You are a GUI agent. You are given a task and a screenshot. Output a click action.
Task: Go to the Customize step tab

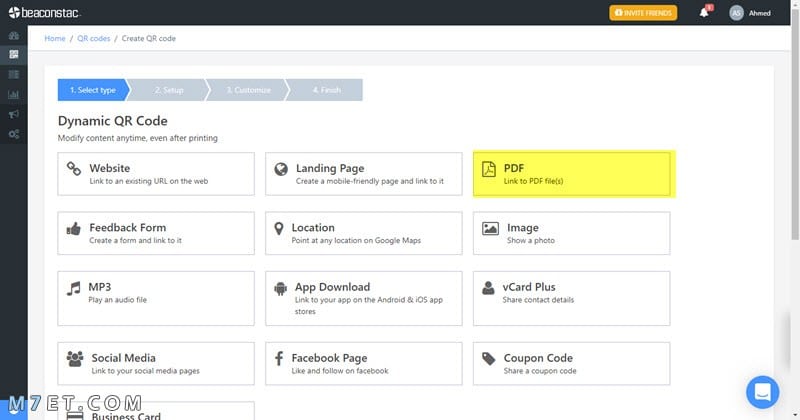point(248,90)
